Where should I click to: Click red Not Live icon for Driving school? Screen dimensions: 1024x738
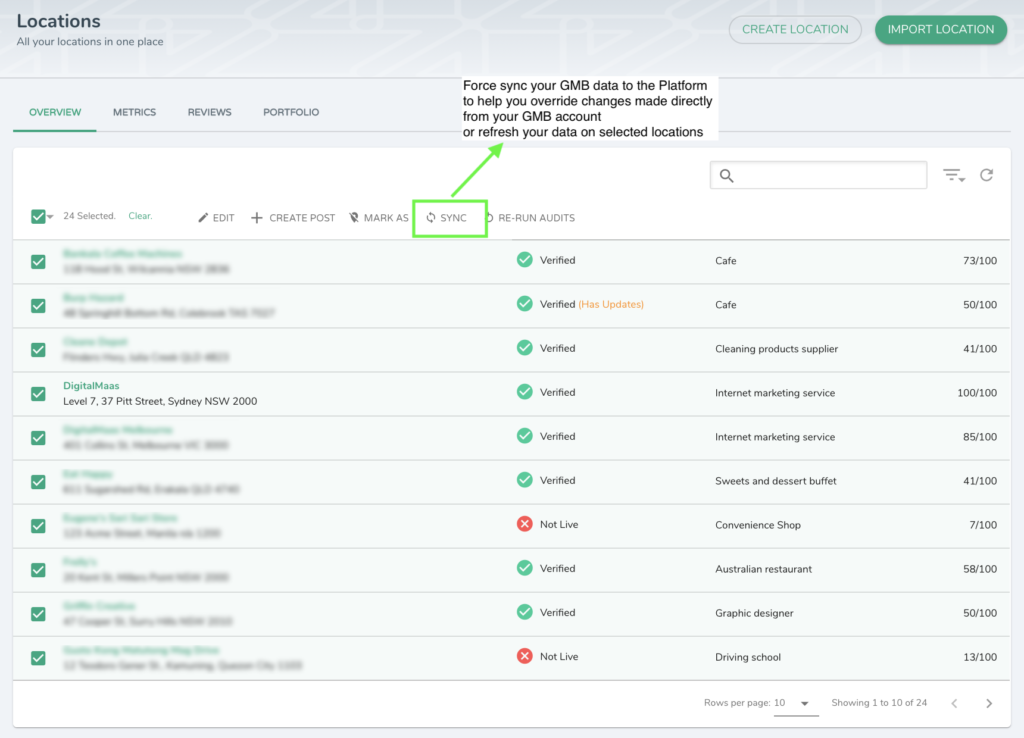(x=524, y=656)
